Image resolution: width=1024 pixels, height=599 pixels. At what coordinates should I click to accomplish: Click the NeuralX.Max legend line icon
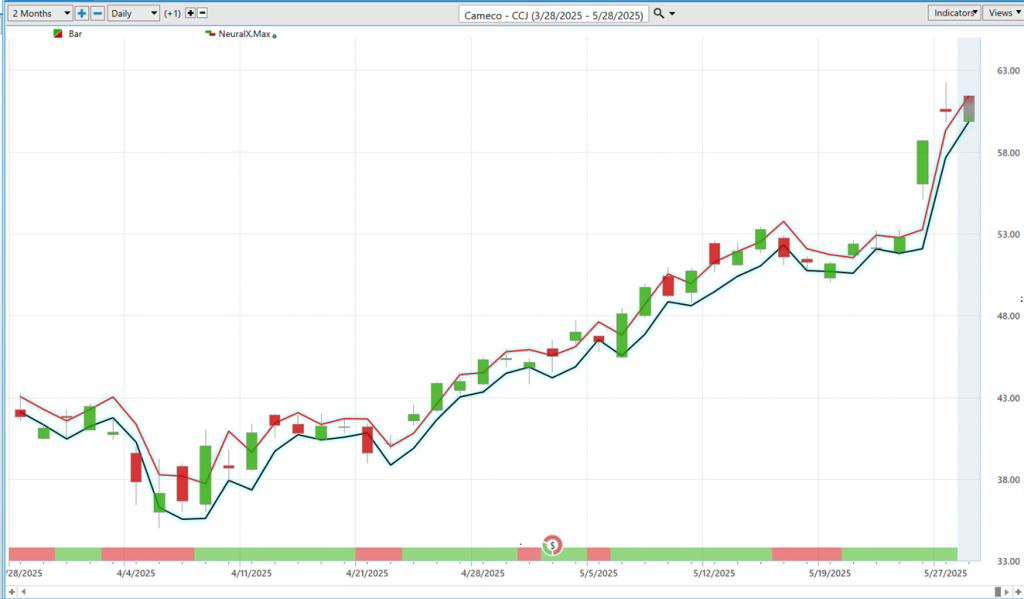pos(210,34)
